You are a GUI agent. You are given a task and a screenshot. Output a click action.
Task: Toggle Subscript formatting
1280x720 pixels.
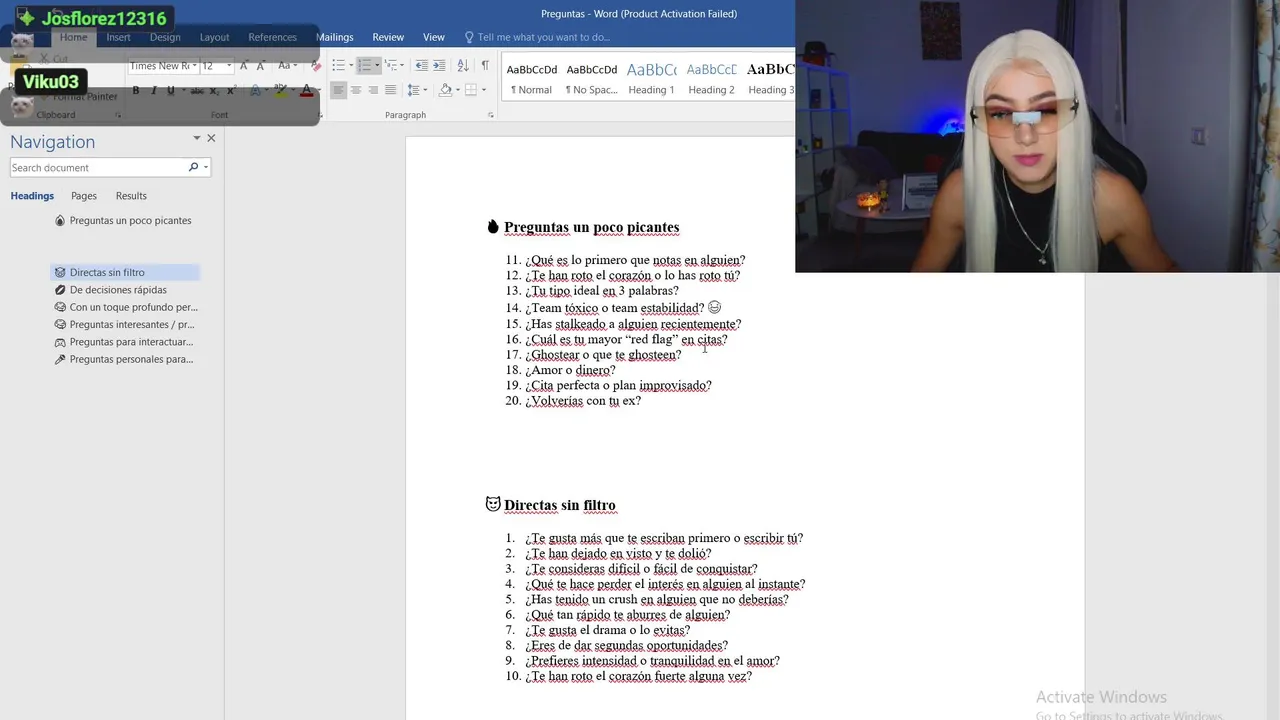(x=214, y=90)
